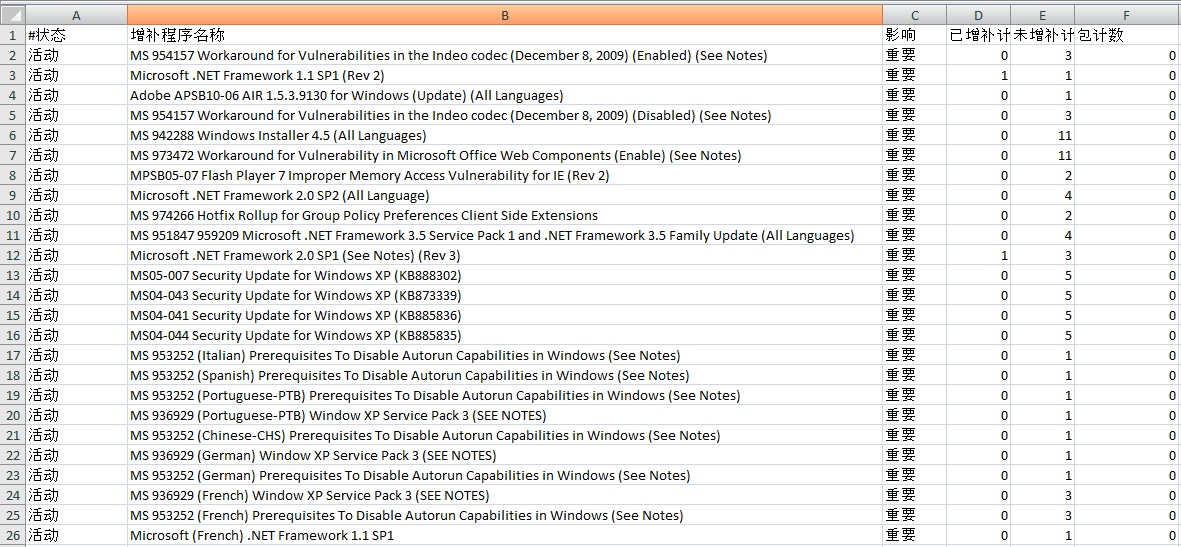Select 'MS 936929 (French) Window XP' cell
Image resolution: width=1181 pixels, height=547 pixels.
click(505, 496)
